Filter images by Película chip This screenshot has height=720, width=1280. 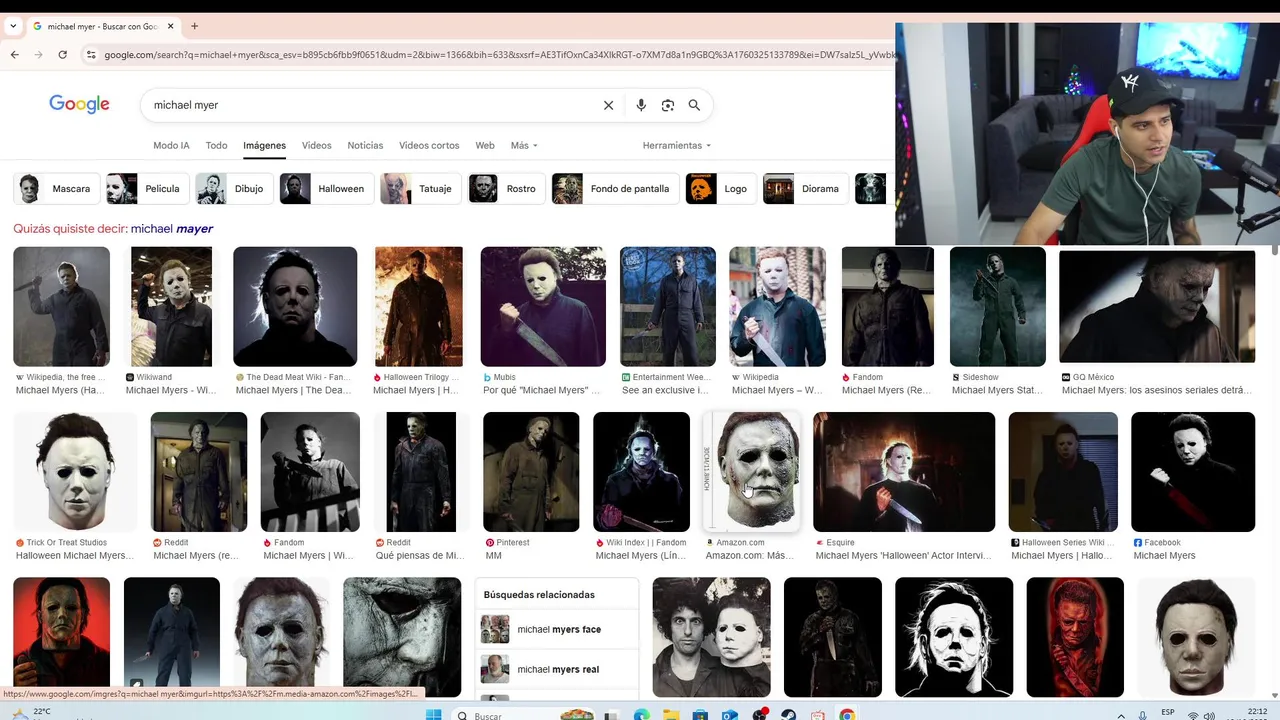coord(148,188)
